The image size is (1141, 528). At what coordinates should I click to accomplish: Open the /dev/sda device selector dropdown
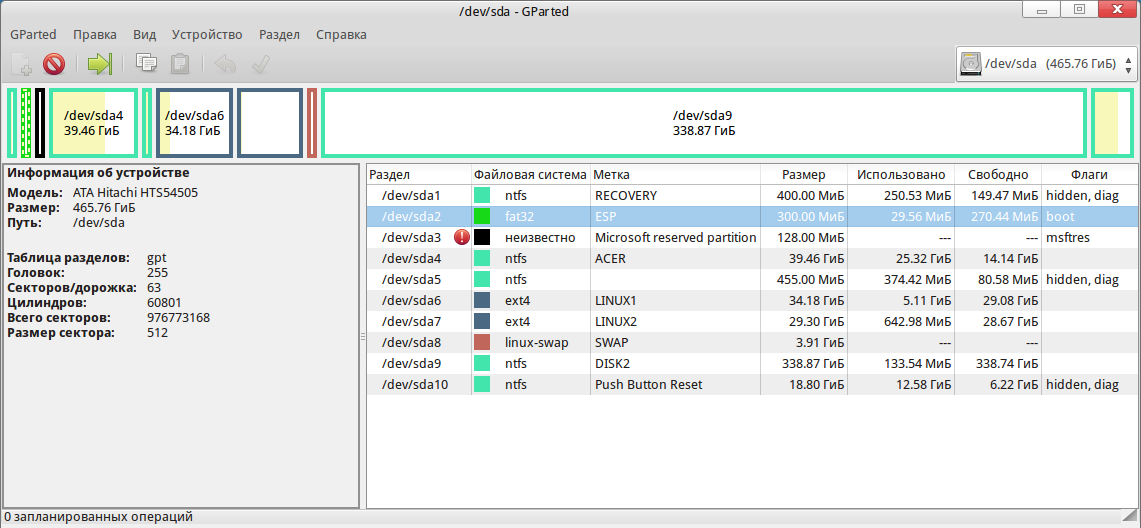pos(1047,65)
